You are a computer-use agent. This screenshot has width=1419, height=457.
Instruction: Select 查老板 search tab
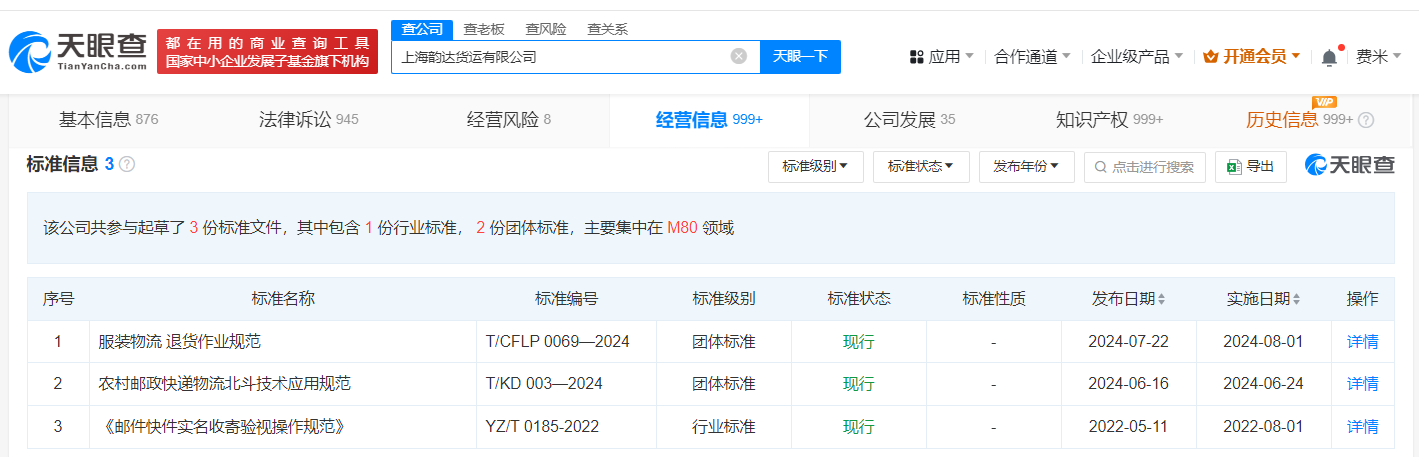pos(484,29)
